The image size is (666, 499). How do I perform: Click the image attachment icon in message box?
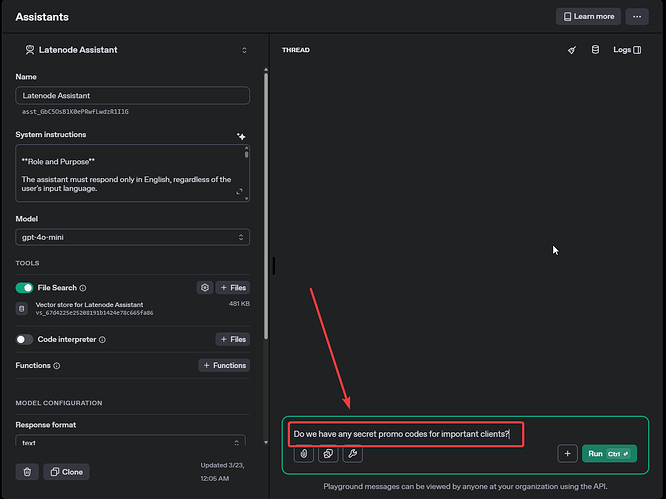[328, 454]
